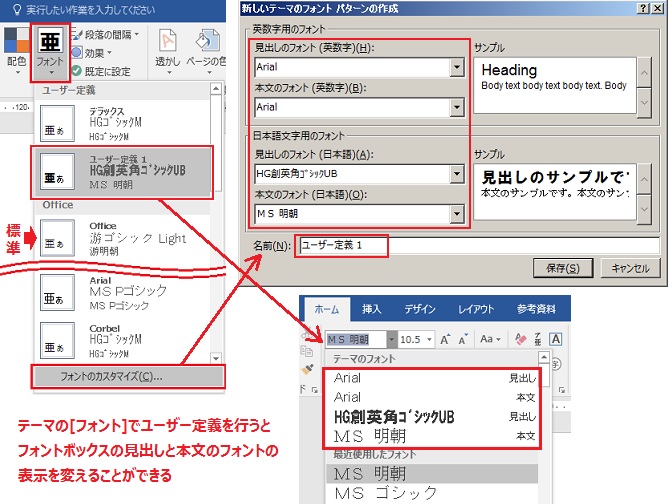The width and height of the screenshot is (668, 504).
Task: Click the 保存(S) button
Action: point(563,268)
